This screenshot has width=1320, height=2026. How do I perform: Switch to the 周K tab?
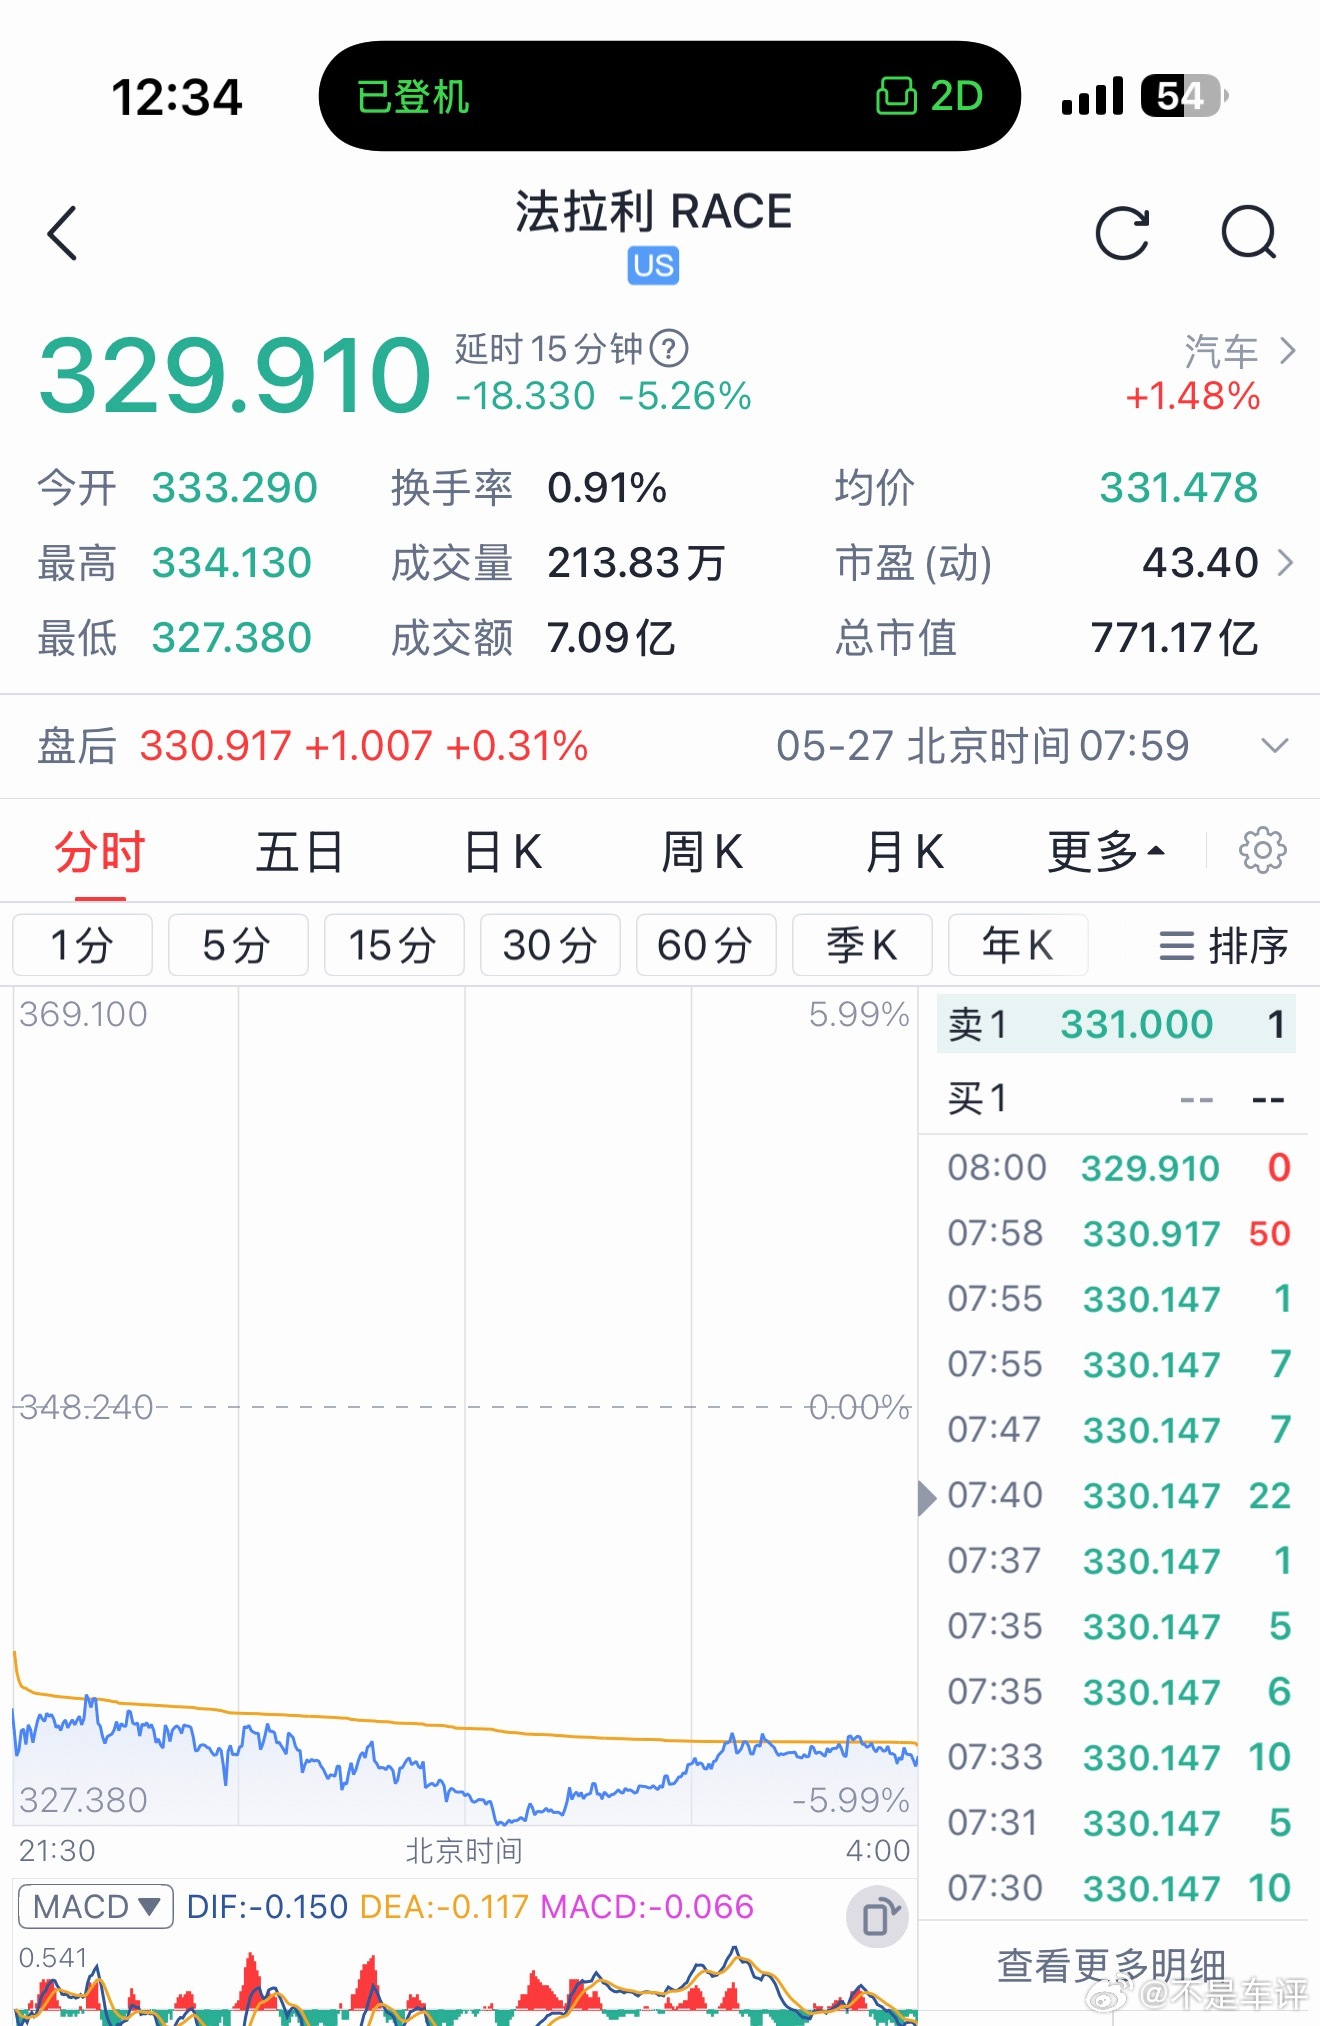[702, 852]
